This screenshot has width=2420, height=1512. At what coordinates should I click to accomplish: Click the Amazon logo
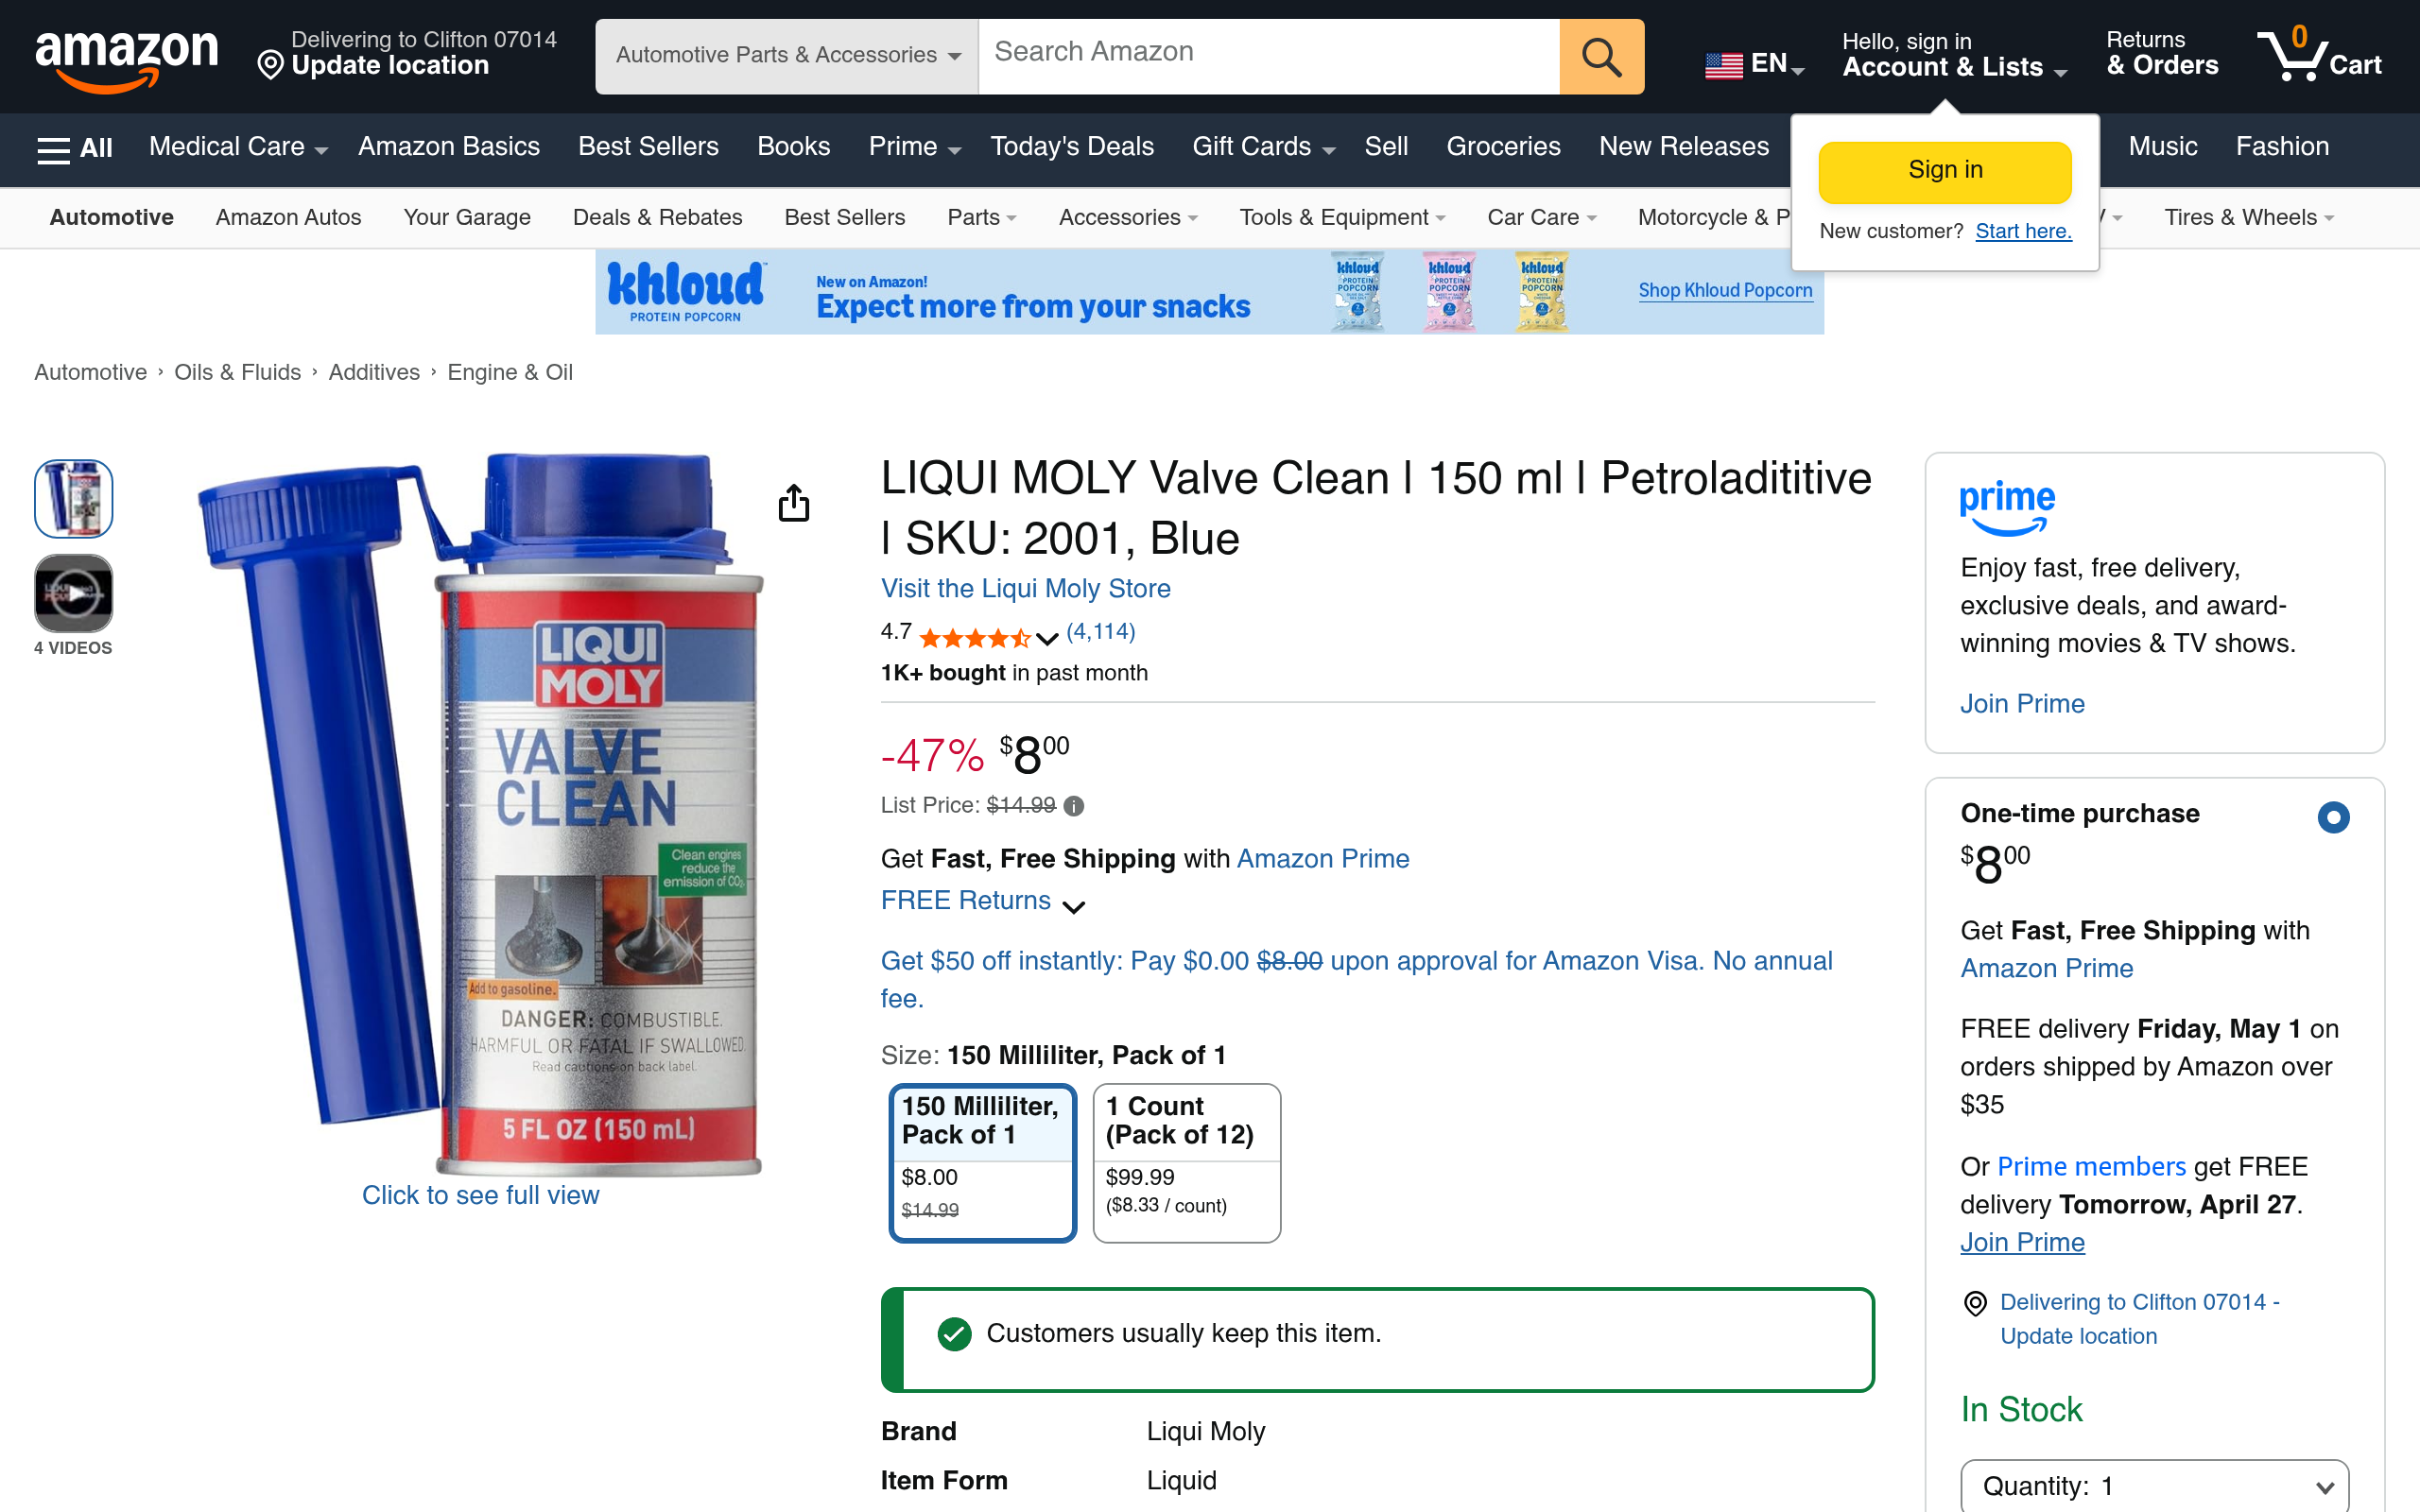point(127,57)
